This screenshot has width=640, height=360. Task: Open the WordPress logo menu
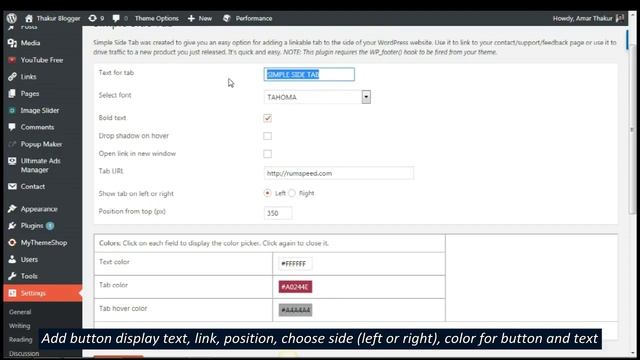tap(11, 18)
